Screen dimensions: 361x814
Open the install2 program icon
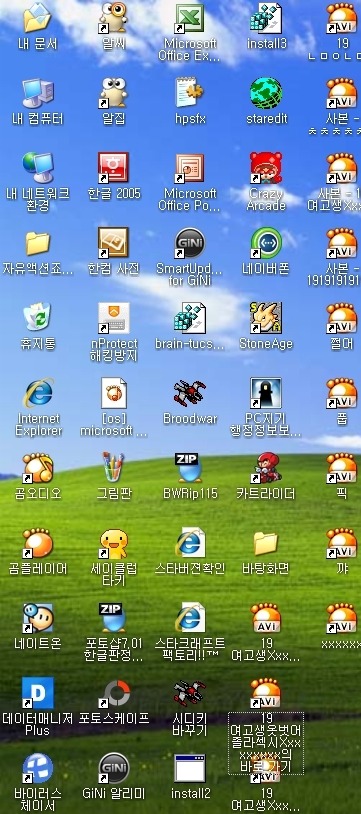tap(190, 767)
